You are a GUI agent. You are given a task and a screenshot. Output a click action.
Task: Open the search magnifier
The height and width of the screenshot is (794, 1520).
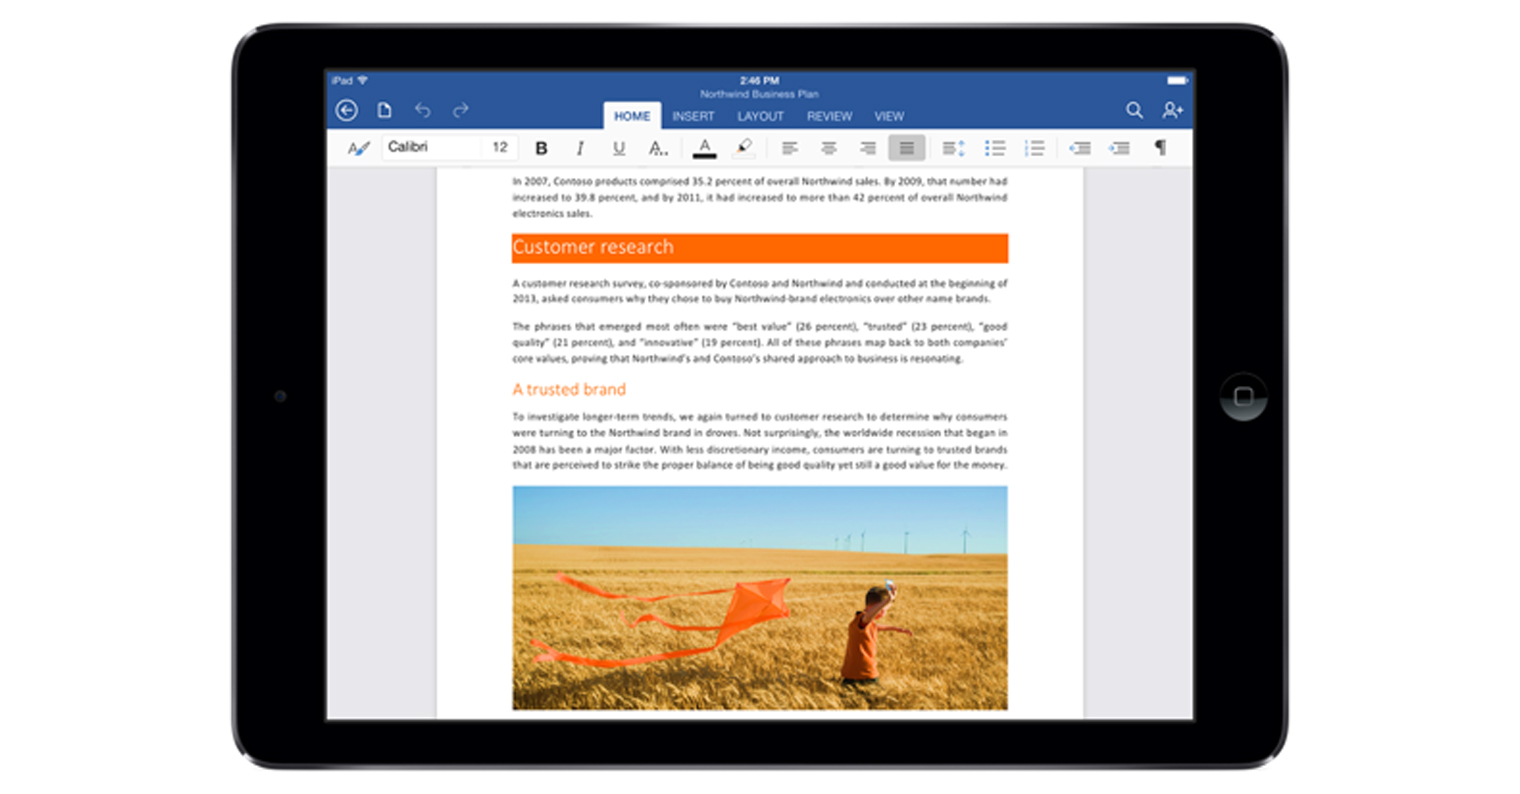point(1134,110)
